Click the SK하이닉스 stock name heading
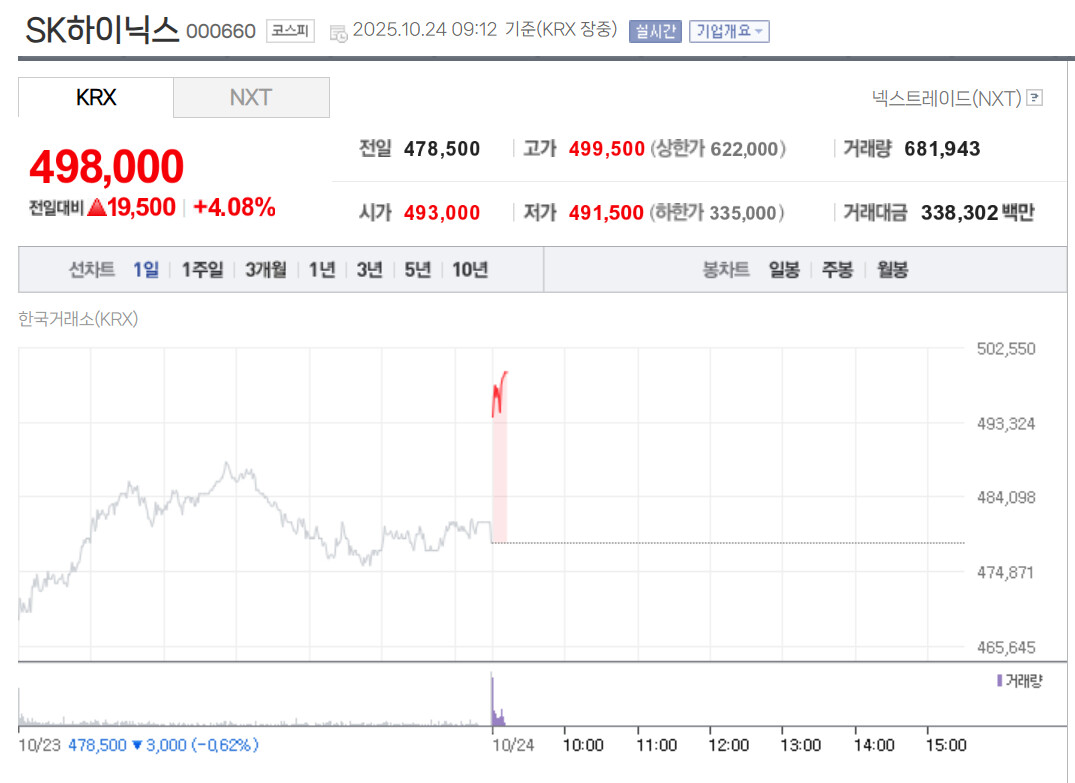1075x783 pixels. 101,30
